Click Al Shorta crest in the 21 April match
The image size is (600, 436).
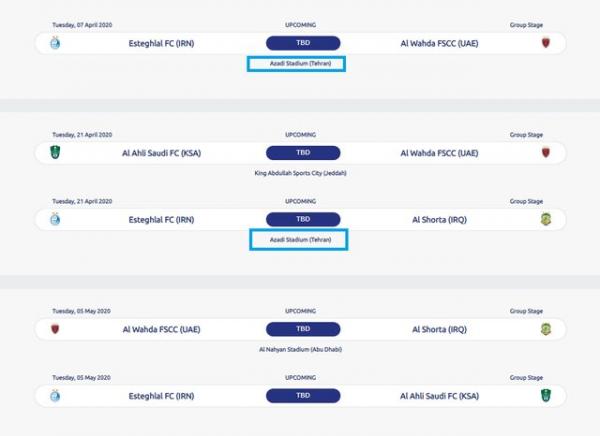point(546,219)
